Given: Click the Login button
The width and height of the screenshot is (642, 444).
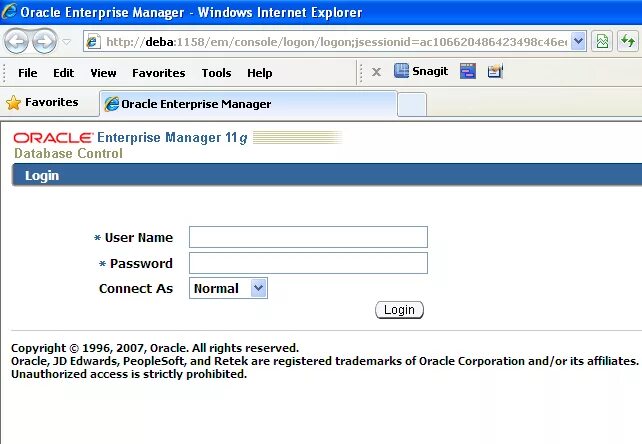Looking at the screenshot, I should (399, 310).
